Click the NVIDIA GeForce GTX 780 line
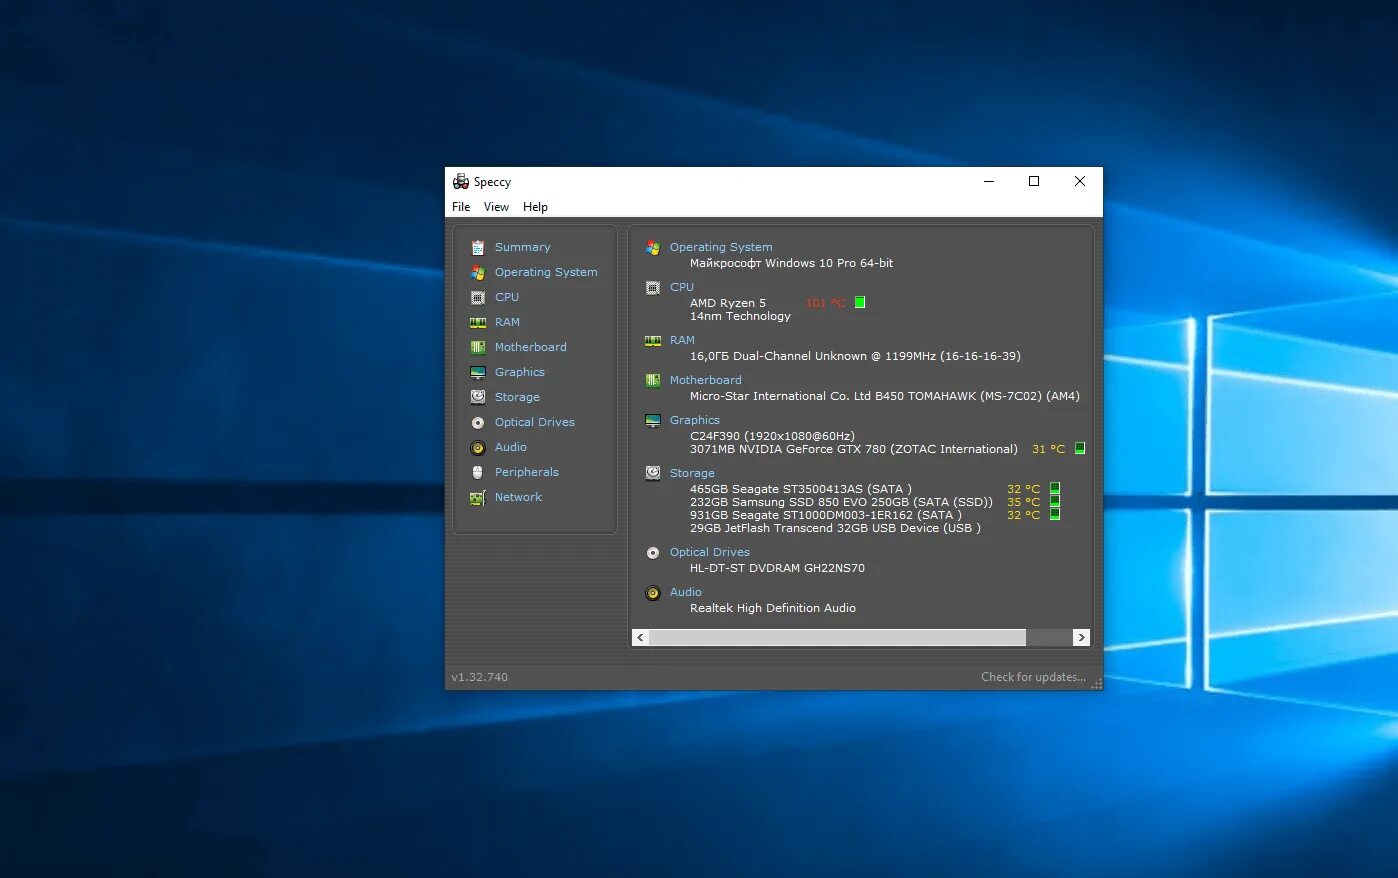Viewport: 1398px width, 878px height. tap(853, 449)
